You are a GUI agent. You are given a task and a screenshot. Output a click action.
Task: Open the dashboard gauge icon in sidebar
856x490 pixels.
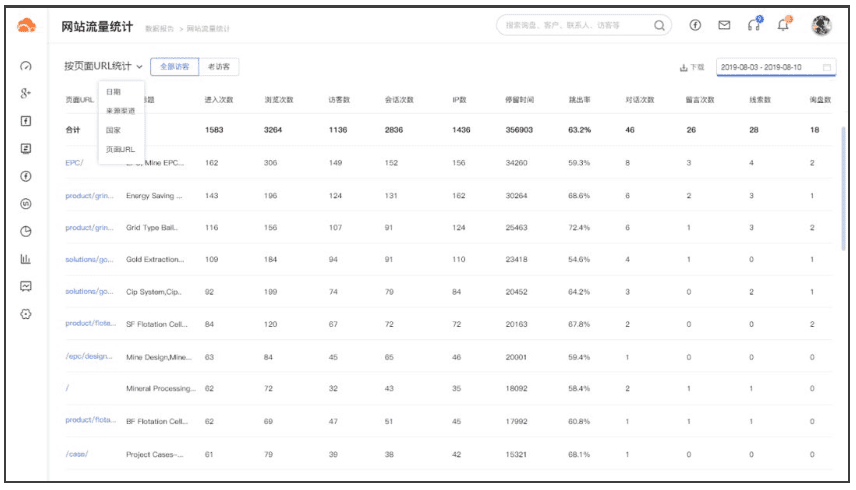click(x=26, y=66)
